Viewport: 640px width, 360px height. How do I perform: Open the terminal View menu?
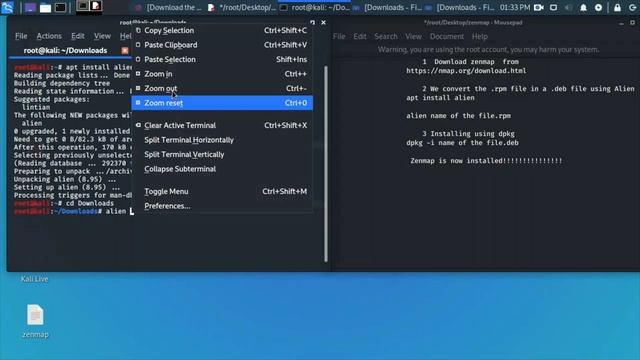[102, 36]
